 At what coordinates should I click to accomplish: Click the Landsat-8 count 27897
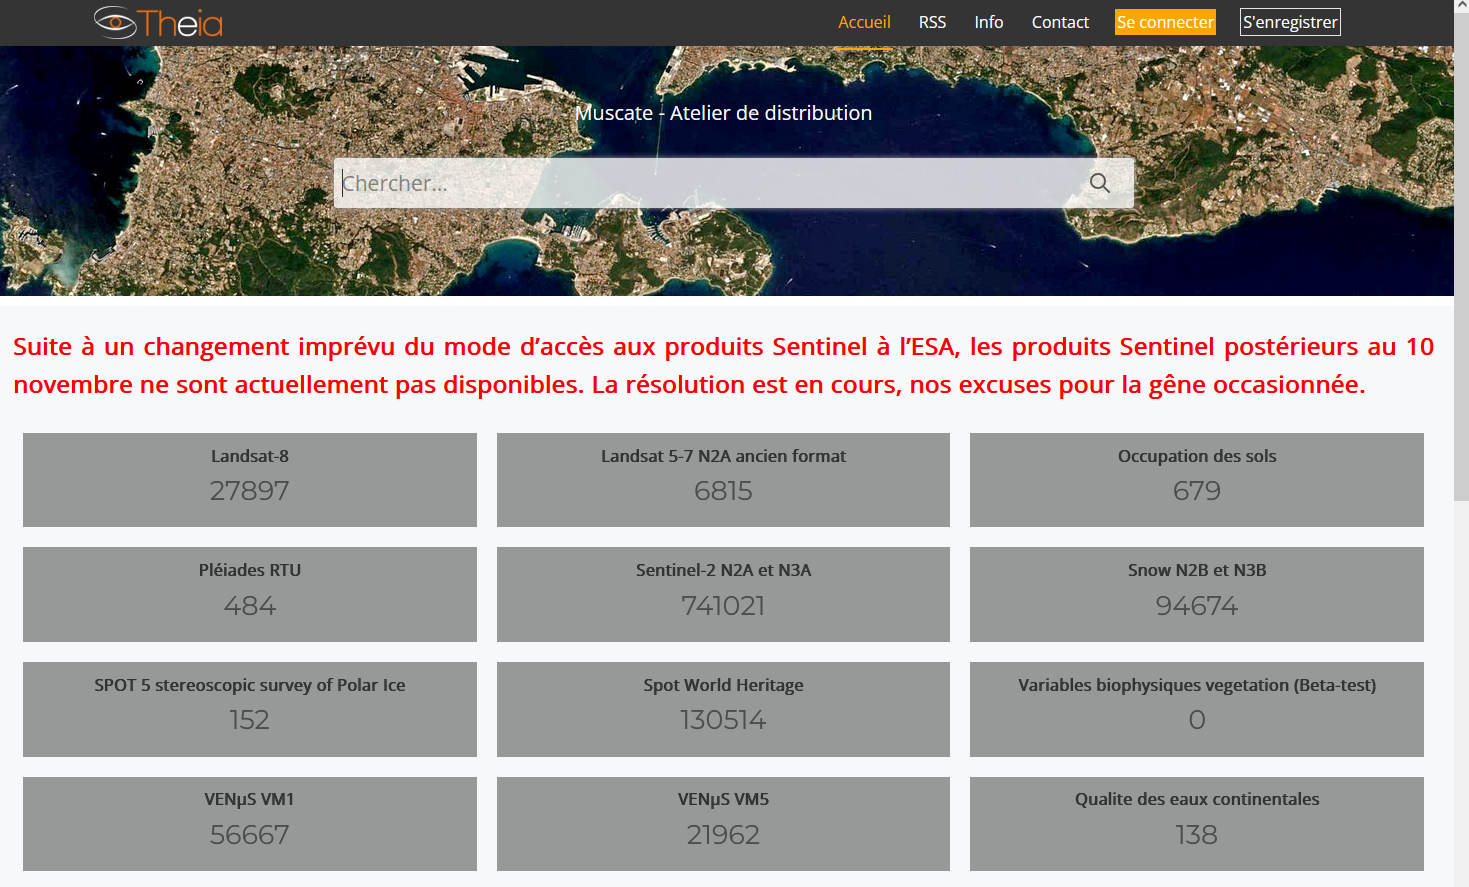[x=250, y=491]
